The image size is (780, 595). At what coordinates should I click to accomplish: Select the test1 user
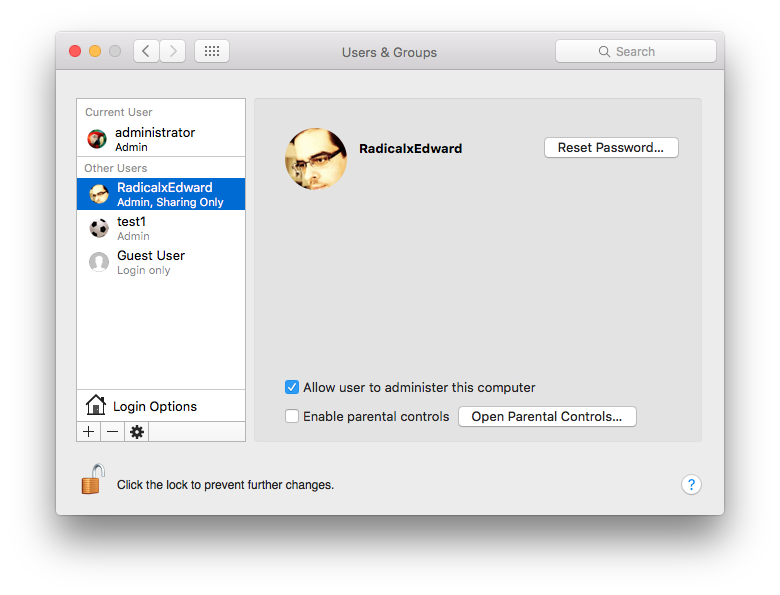[161, 228]
